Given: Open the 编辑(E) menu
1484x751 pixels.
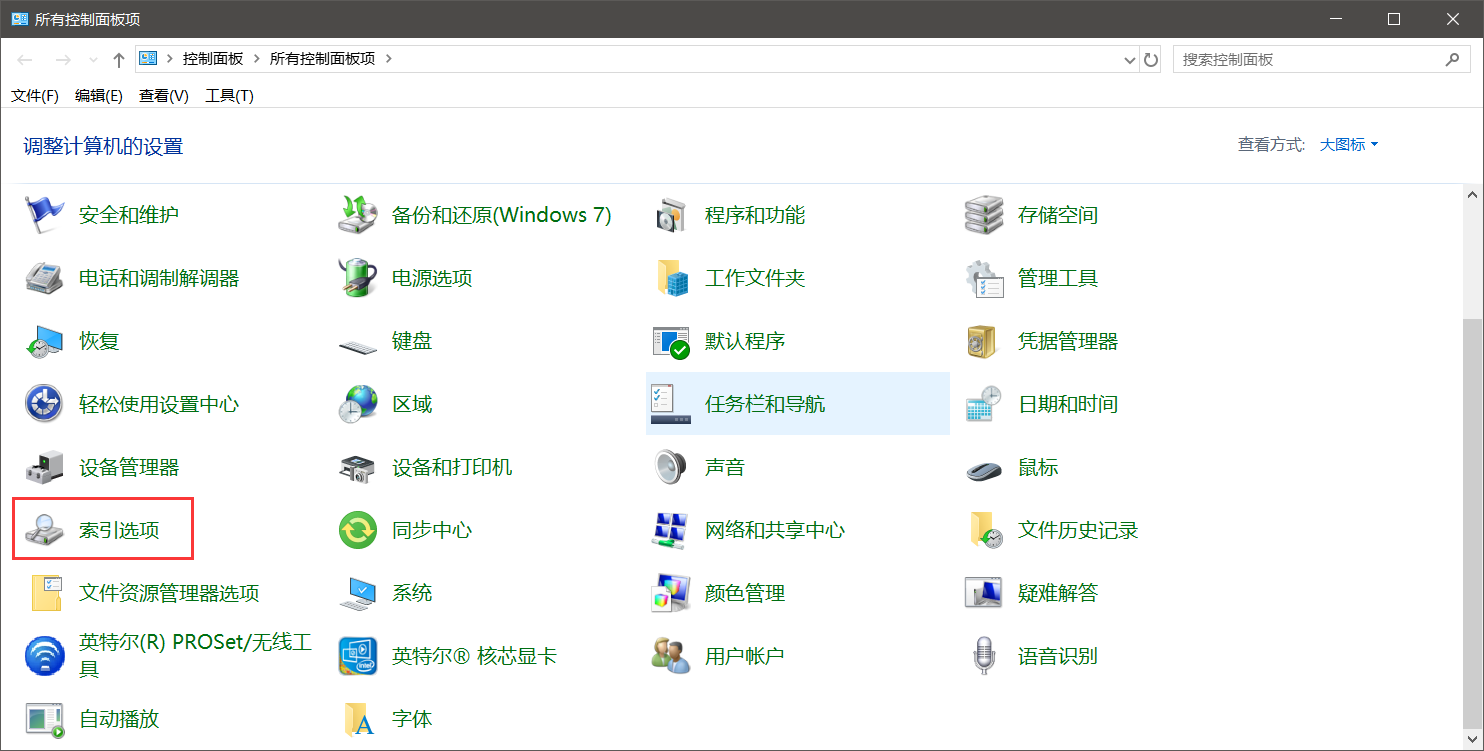Looking at the screenshot, I should (x=99, y=96).
